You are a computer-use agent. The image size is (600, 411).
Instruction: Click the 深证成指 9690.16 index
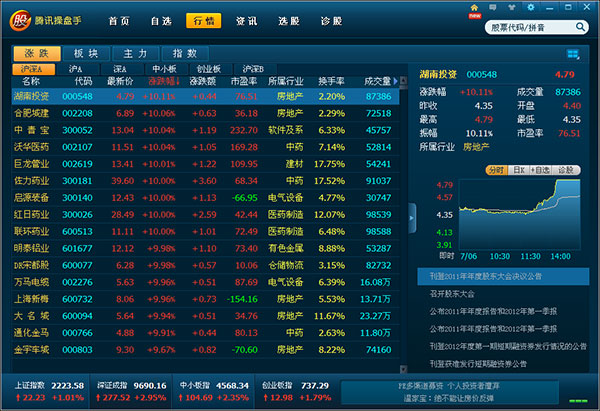click(131, 391)
